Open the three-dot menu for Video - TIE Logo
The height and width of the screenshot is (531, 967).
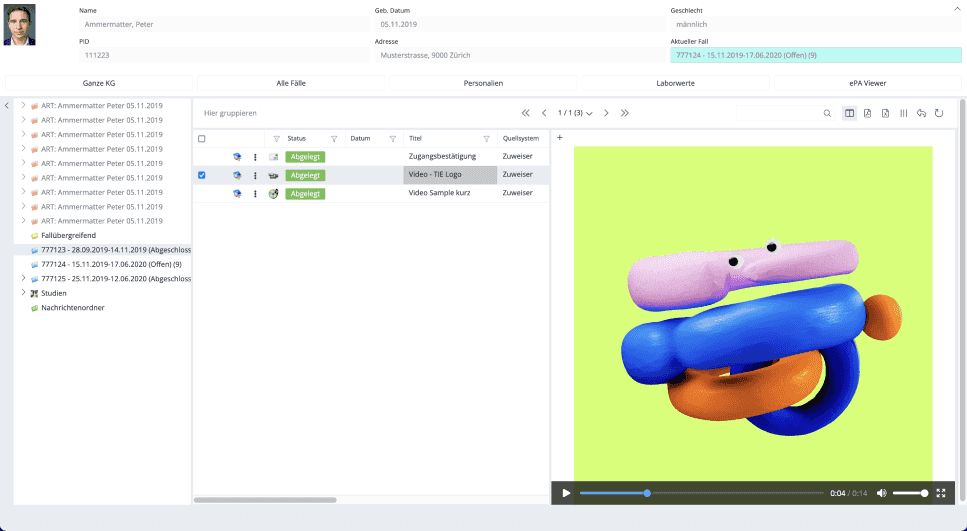pos(255,176)
